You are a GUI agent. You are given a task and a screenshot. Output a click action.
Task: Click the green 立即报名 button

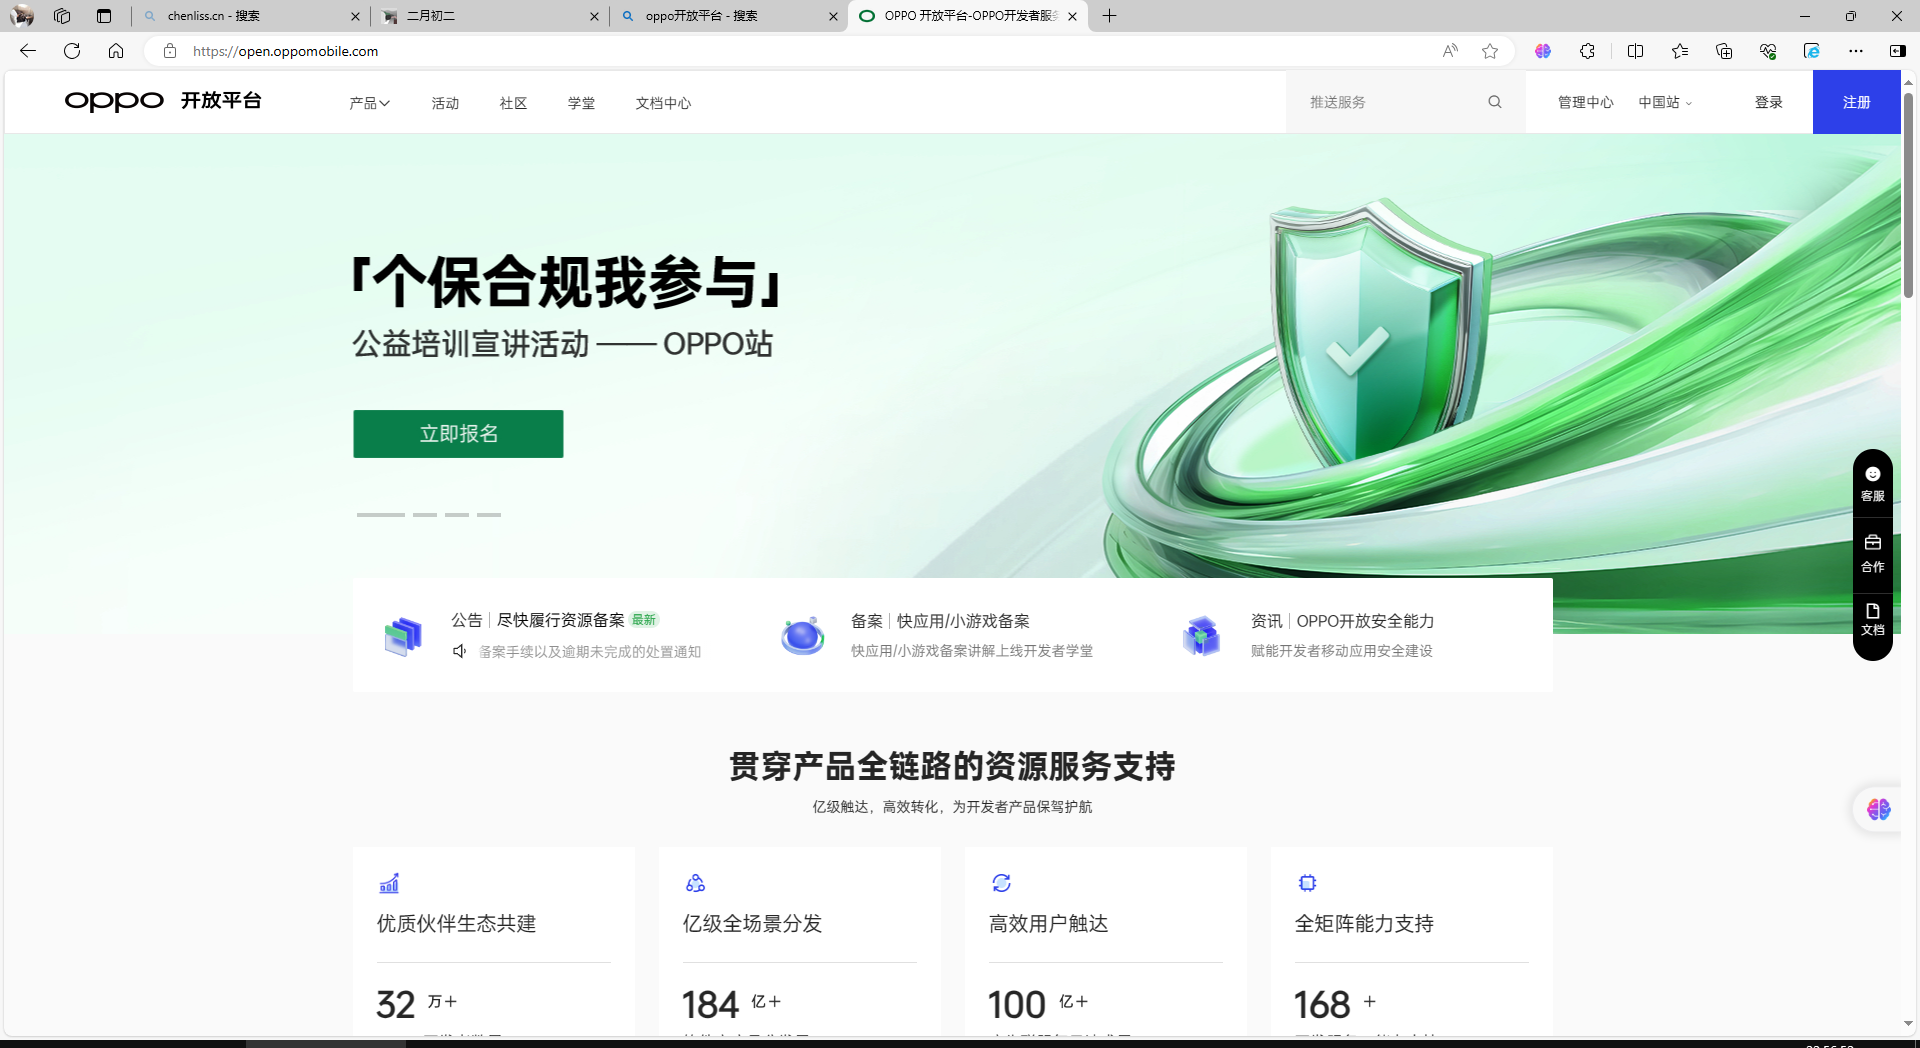pos(458,434)
